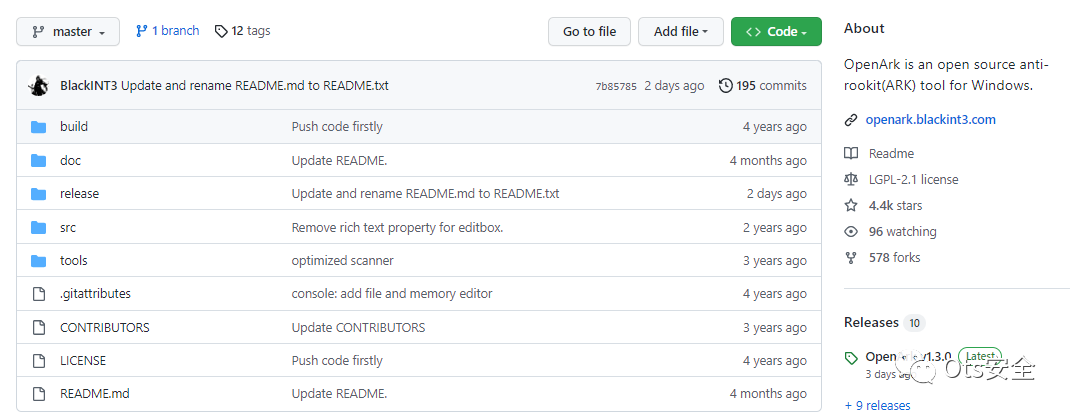1070x415 pixels.
Task: Open the Releases heading link
Action: pos(871,322)
